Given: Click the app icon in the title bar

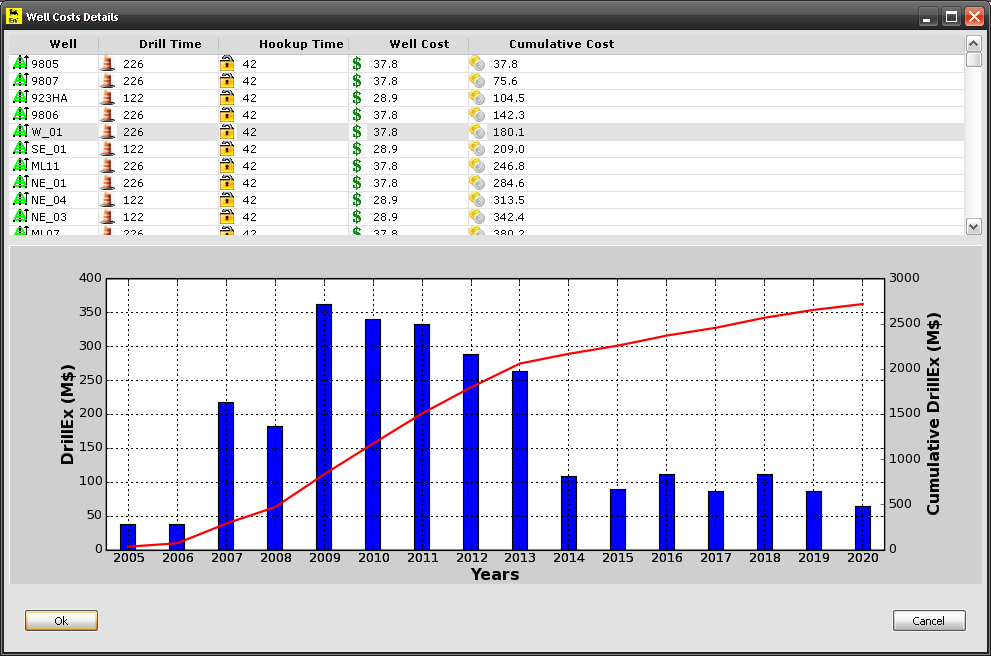Looking at the screenshot, I should tap(14, 17).
